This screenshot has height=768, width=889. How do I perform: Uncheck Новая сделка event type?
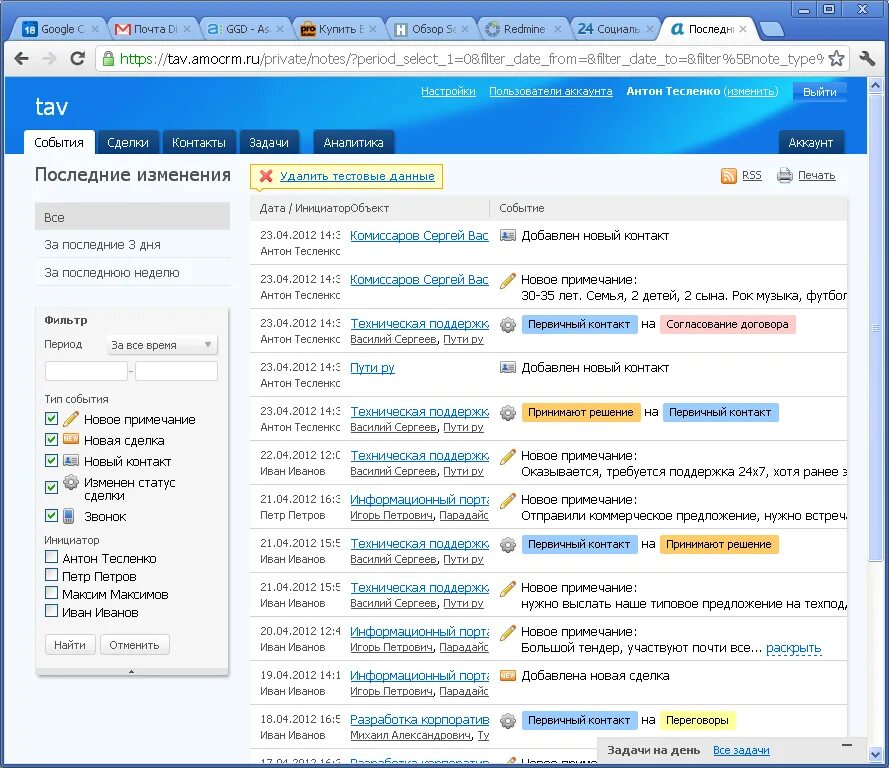click(51, 439)
